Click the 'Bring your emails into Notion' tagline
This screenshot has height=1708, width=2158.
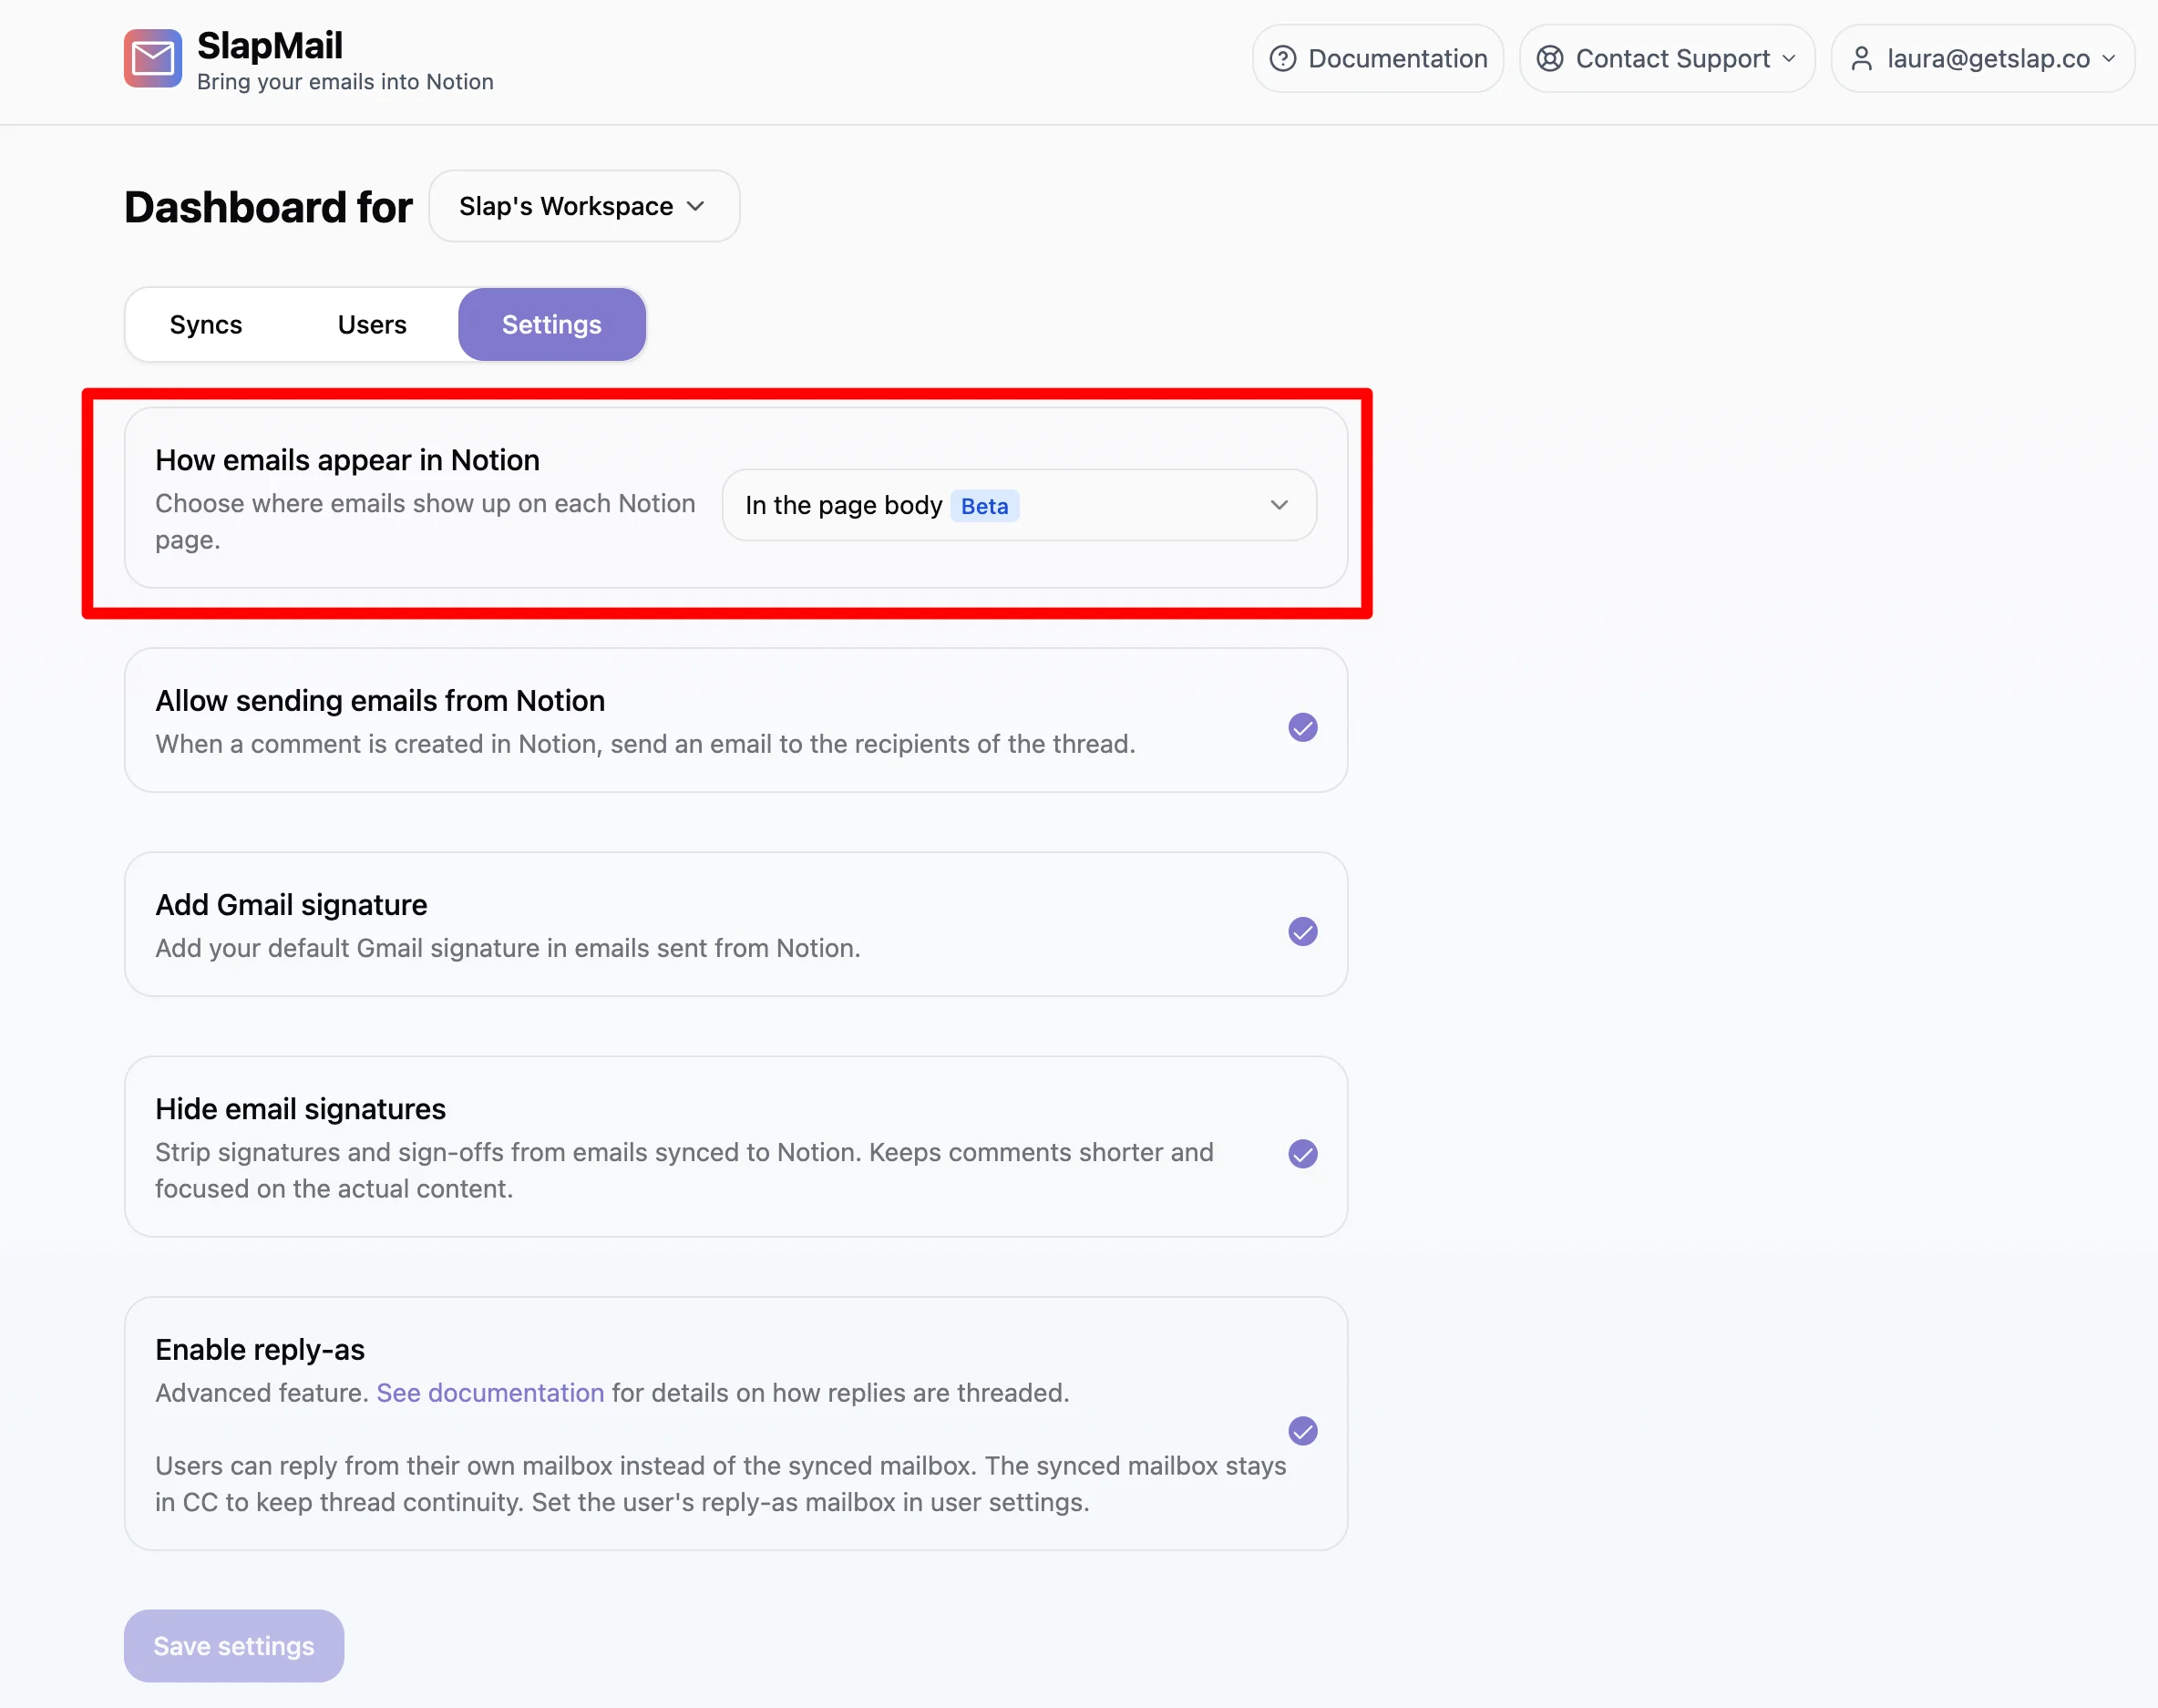(x=345, y=82)
